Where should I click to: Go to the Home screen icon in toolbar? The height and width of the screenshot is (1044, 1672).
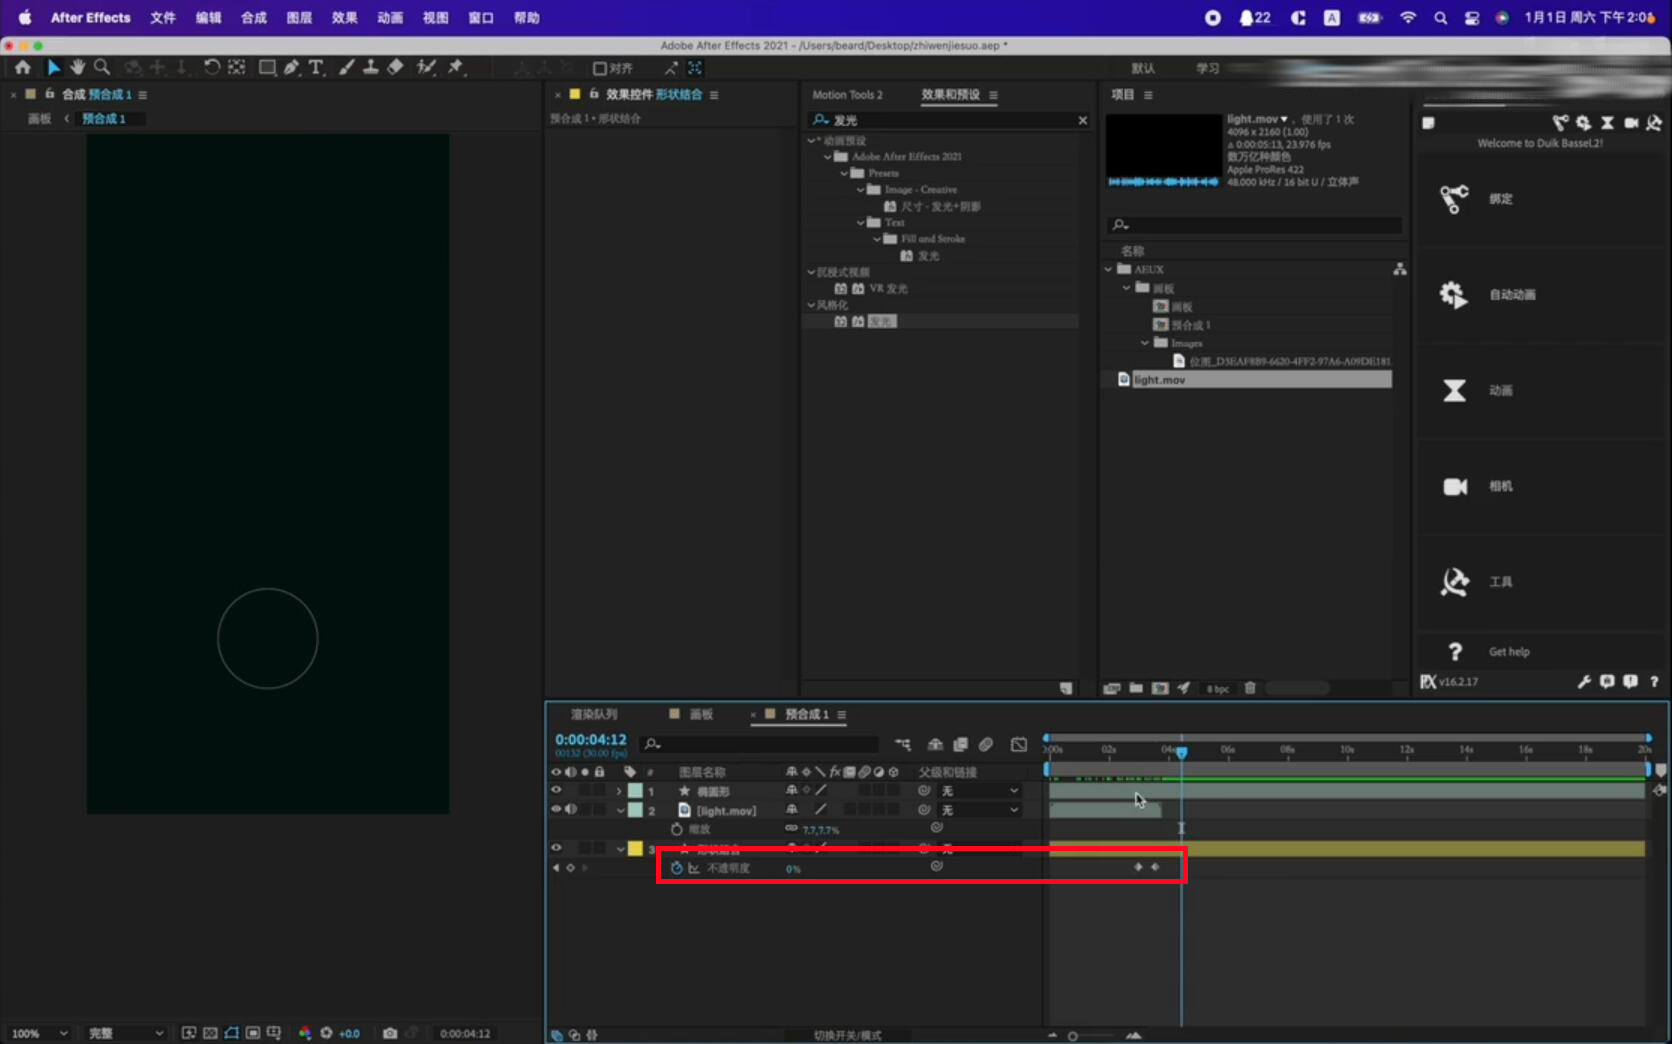pos(23,67)
